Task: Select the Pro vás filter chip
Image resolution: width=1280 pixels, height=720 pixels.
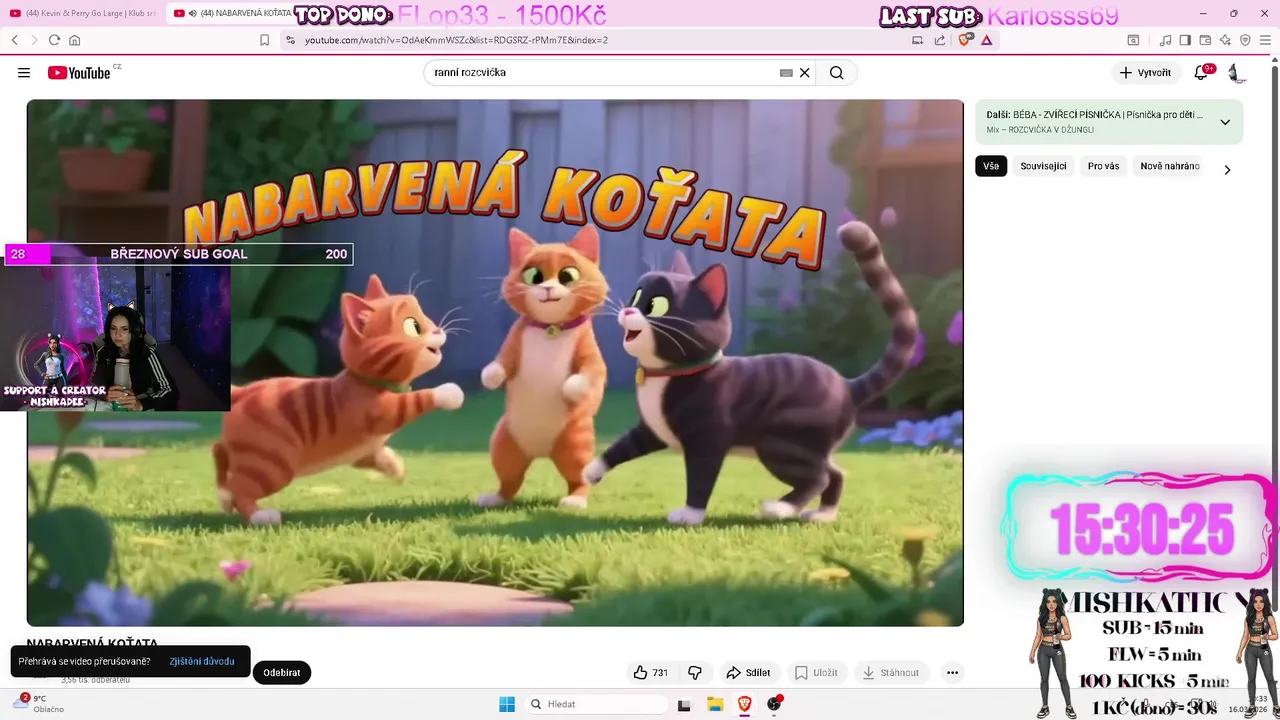Action: coord(1103,166)
